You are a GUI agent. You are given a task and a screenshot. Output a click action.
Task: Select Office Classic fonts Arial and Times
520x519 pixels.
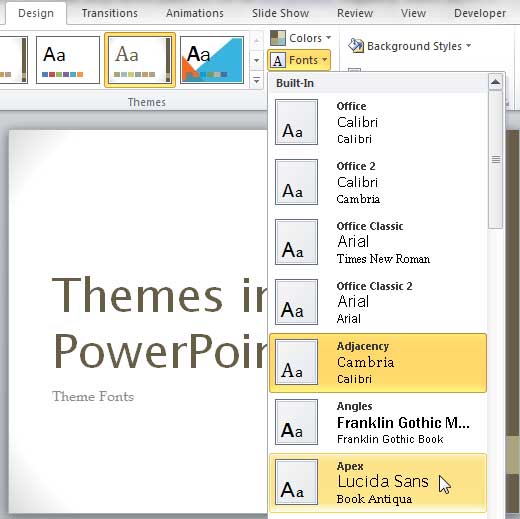point(378,242)
